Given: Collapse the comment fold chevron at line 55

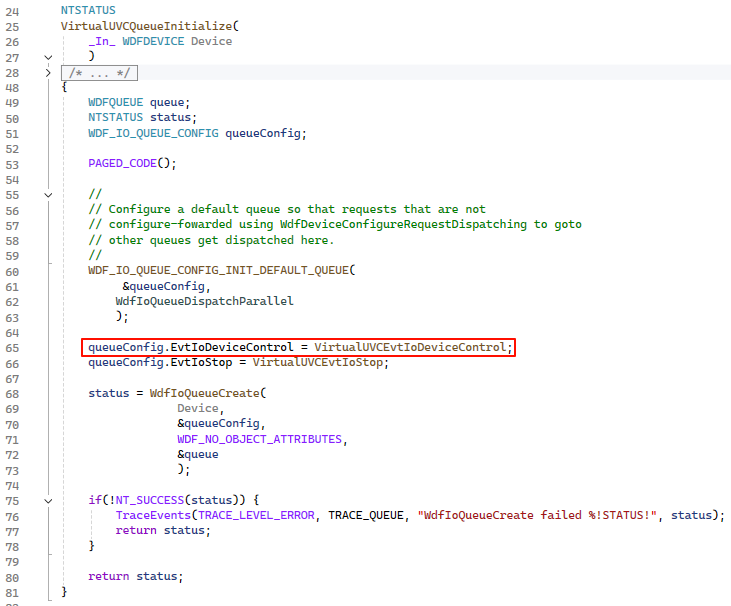Looking at the screenshot, I should click(x=48, y=195).
